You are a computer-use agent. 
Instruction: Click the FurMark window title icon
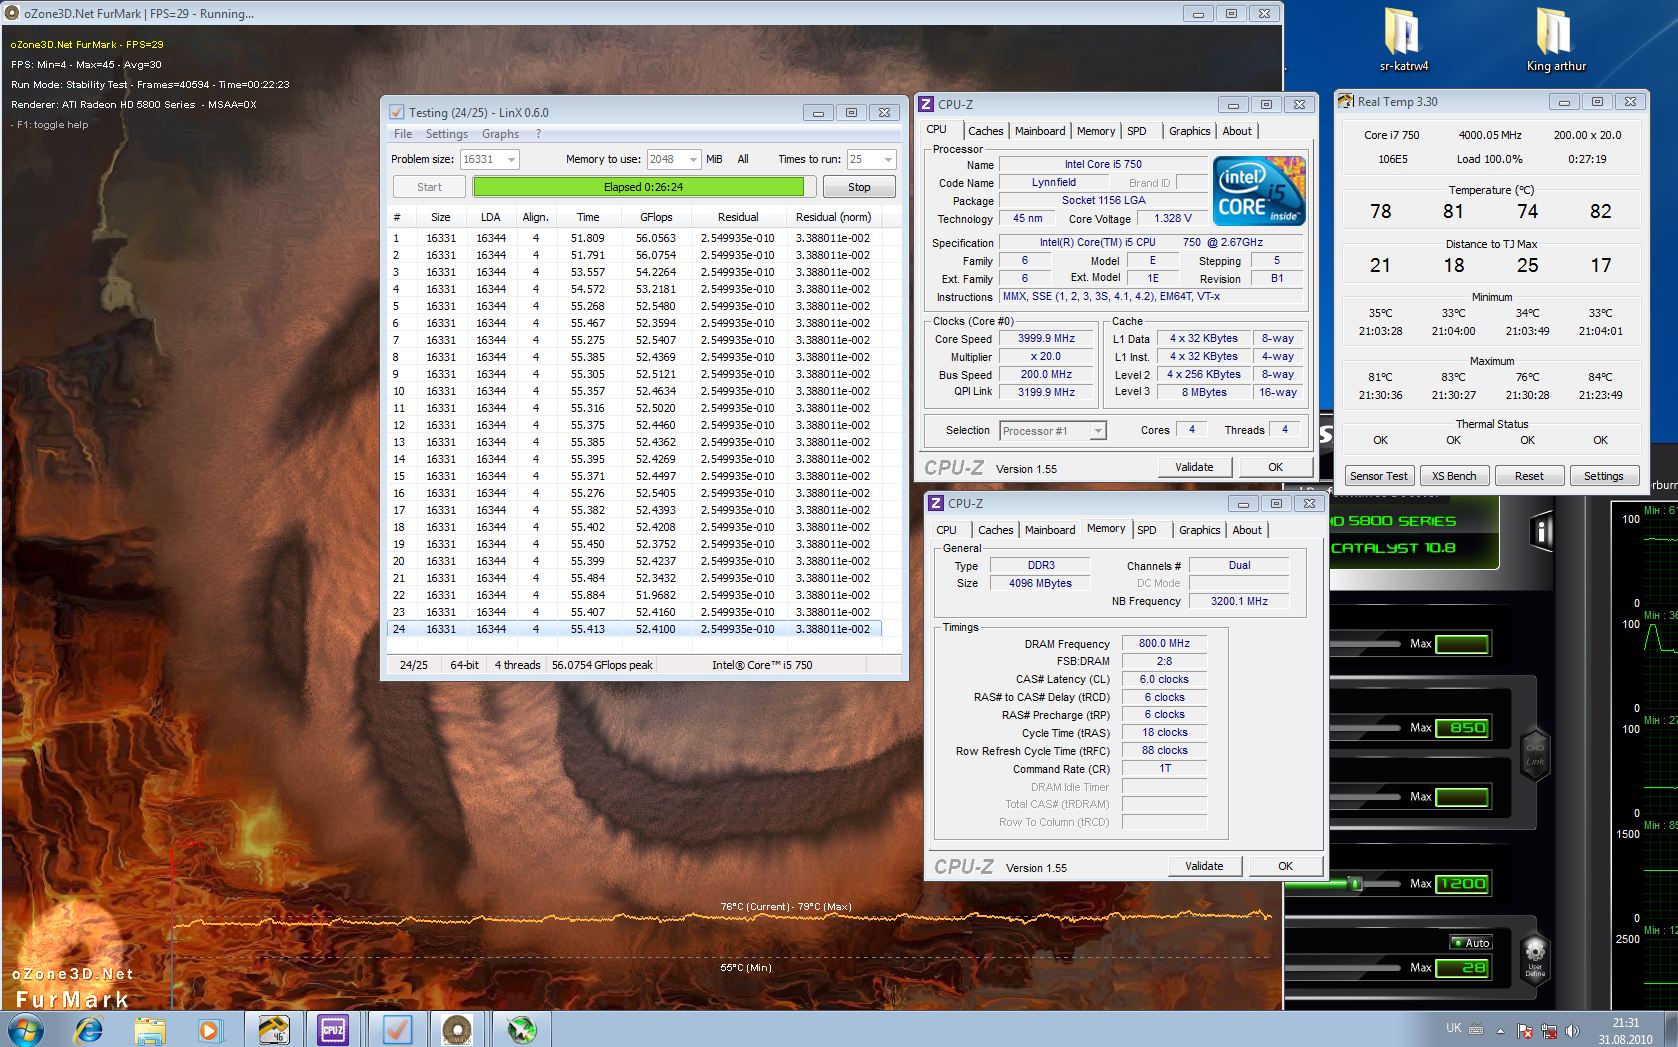(11, 13)
